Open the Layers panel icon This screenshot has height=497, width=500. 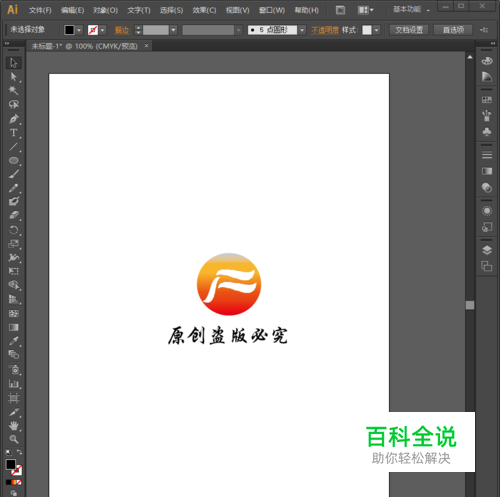point(487,250)
